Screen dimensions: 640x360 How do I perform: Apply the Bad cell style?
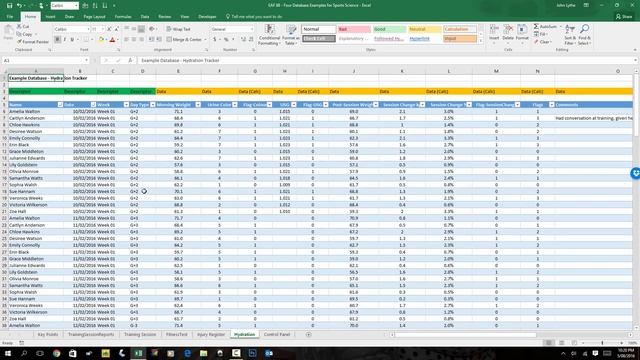(x=354, y=29)
